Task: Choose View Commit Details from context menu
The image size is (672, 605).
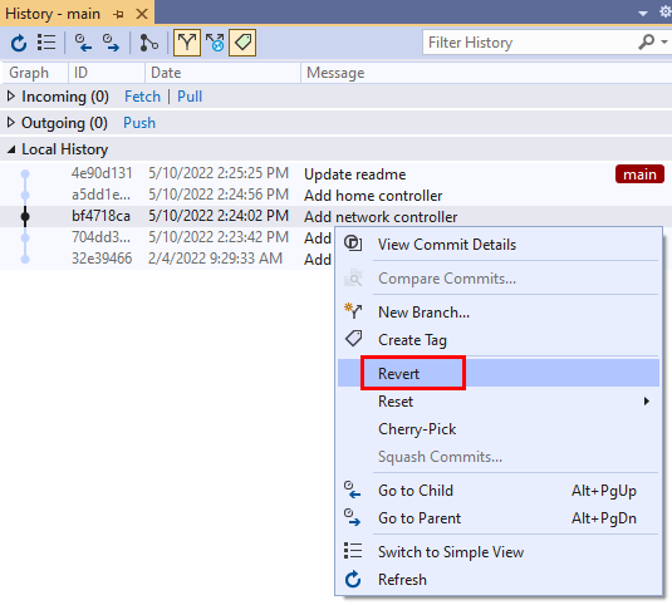Action: coord(498,245)
